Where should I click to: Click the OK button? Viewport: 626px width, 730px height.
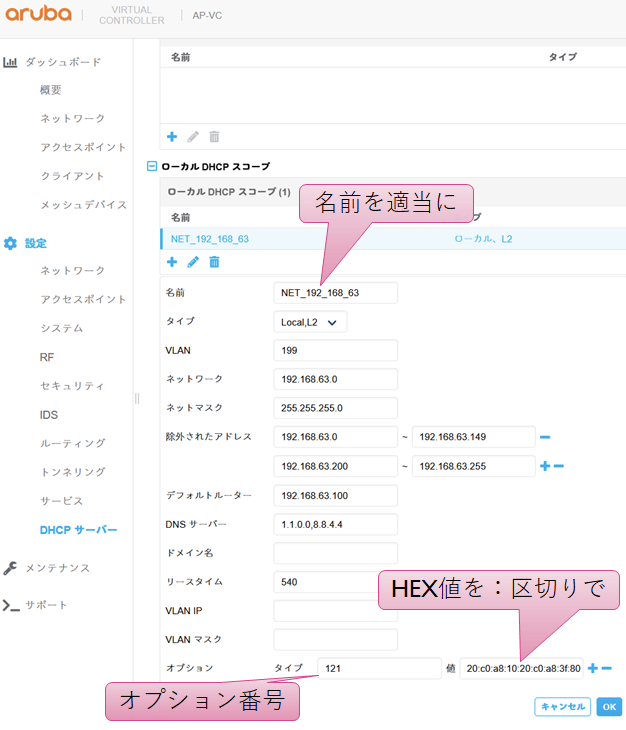coord(609,706)
